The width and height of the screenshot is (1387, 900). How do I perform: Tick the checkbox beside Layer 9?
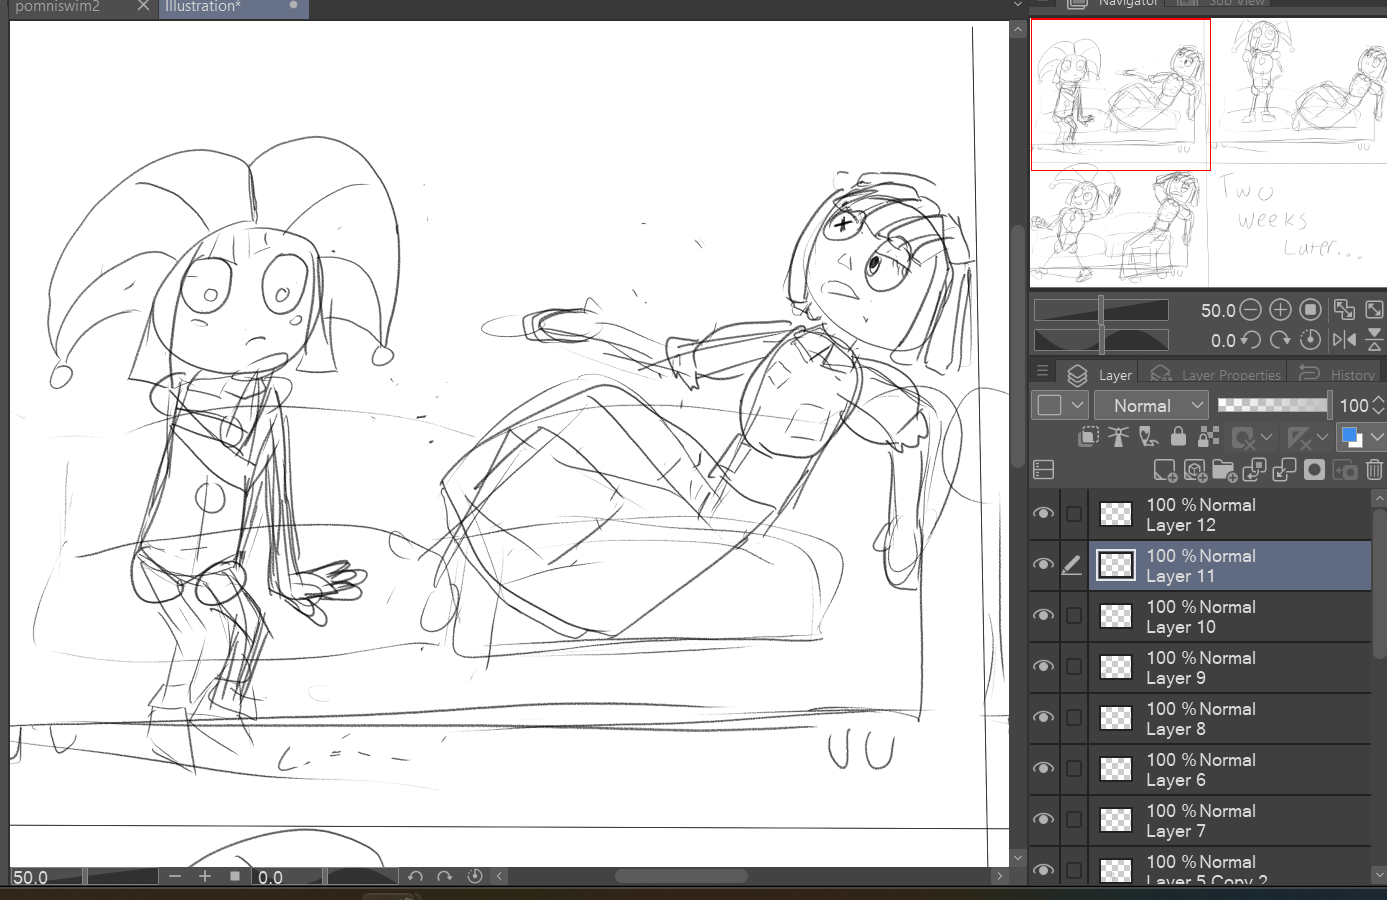1074,667
